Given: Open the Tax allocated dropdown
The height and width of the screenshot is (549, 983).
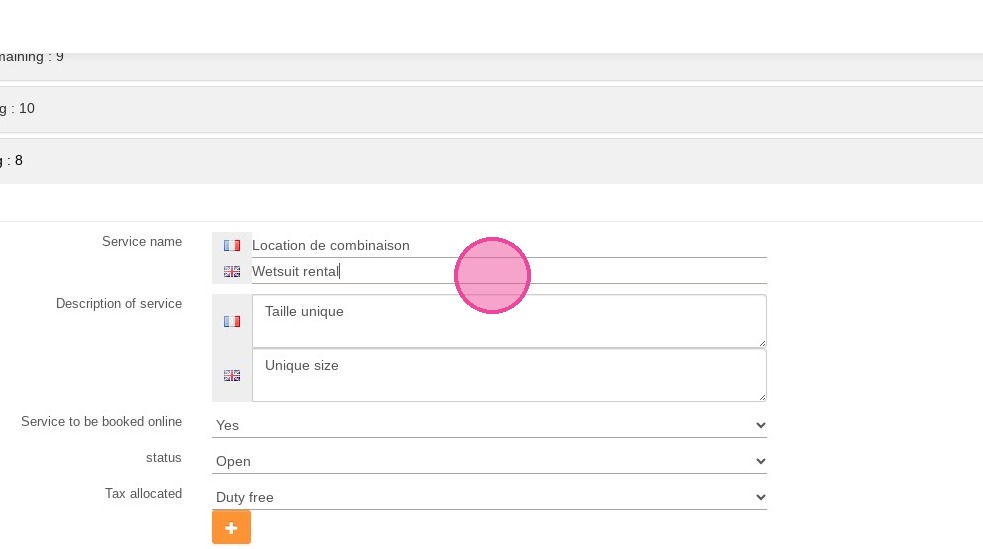Looking at the screenshot, I should 490,497.
